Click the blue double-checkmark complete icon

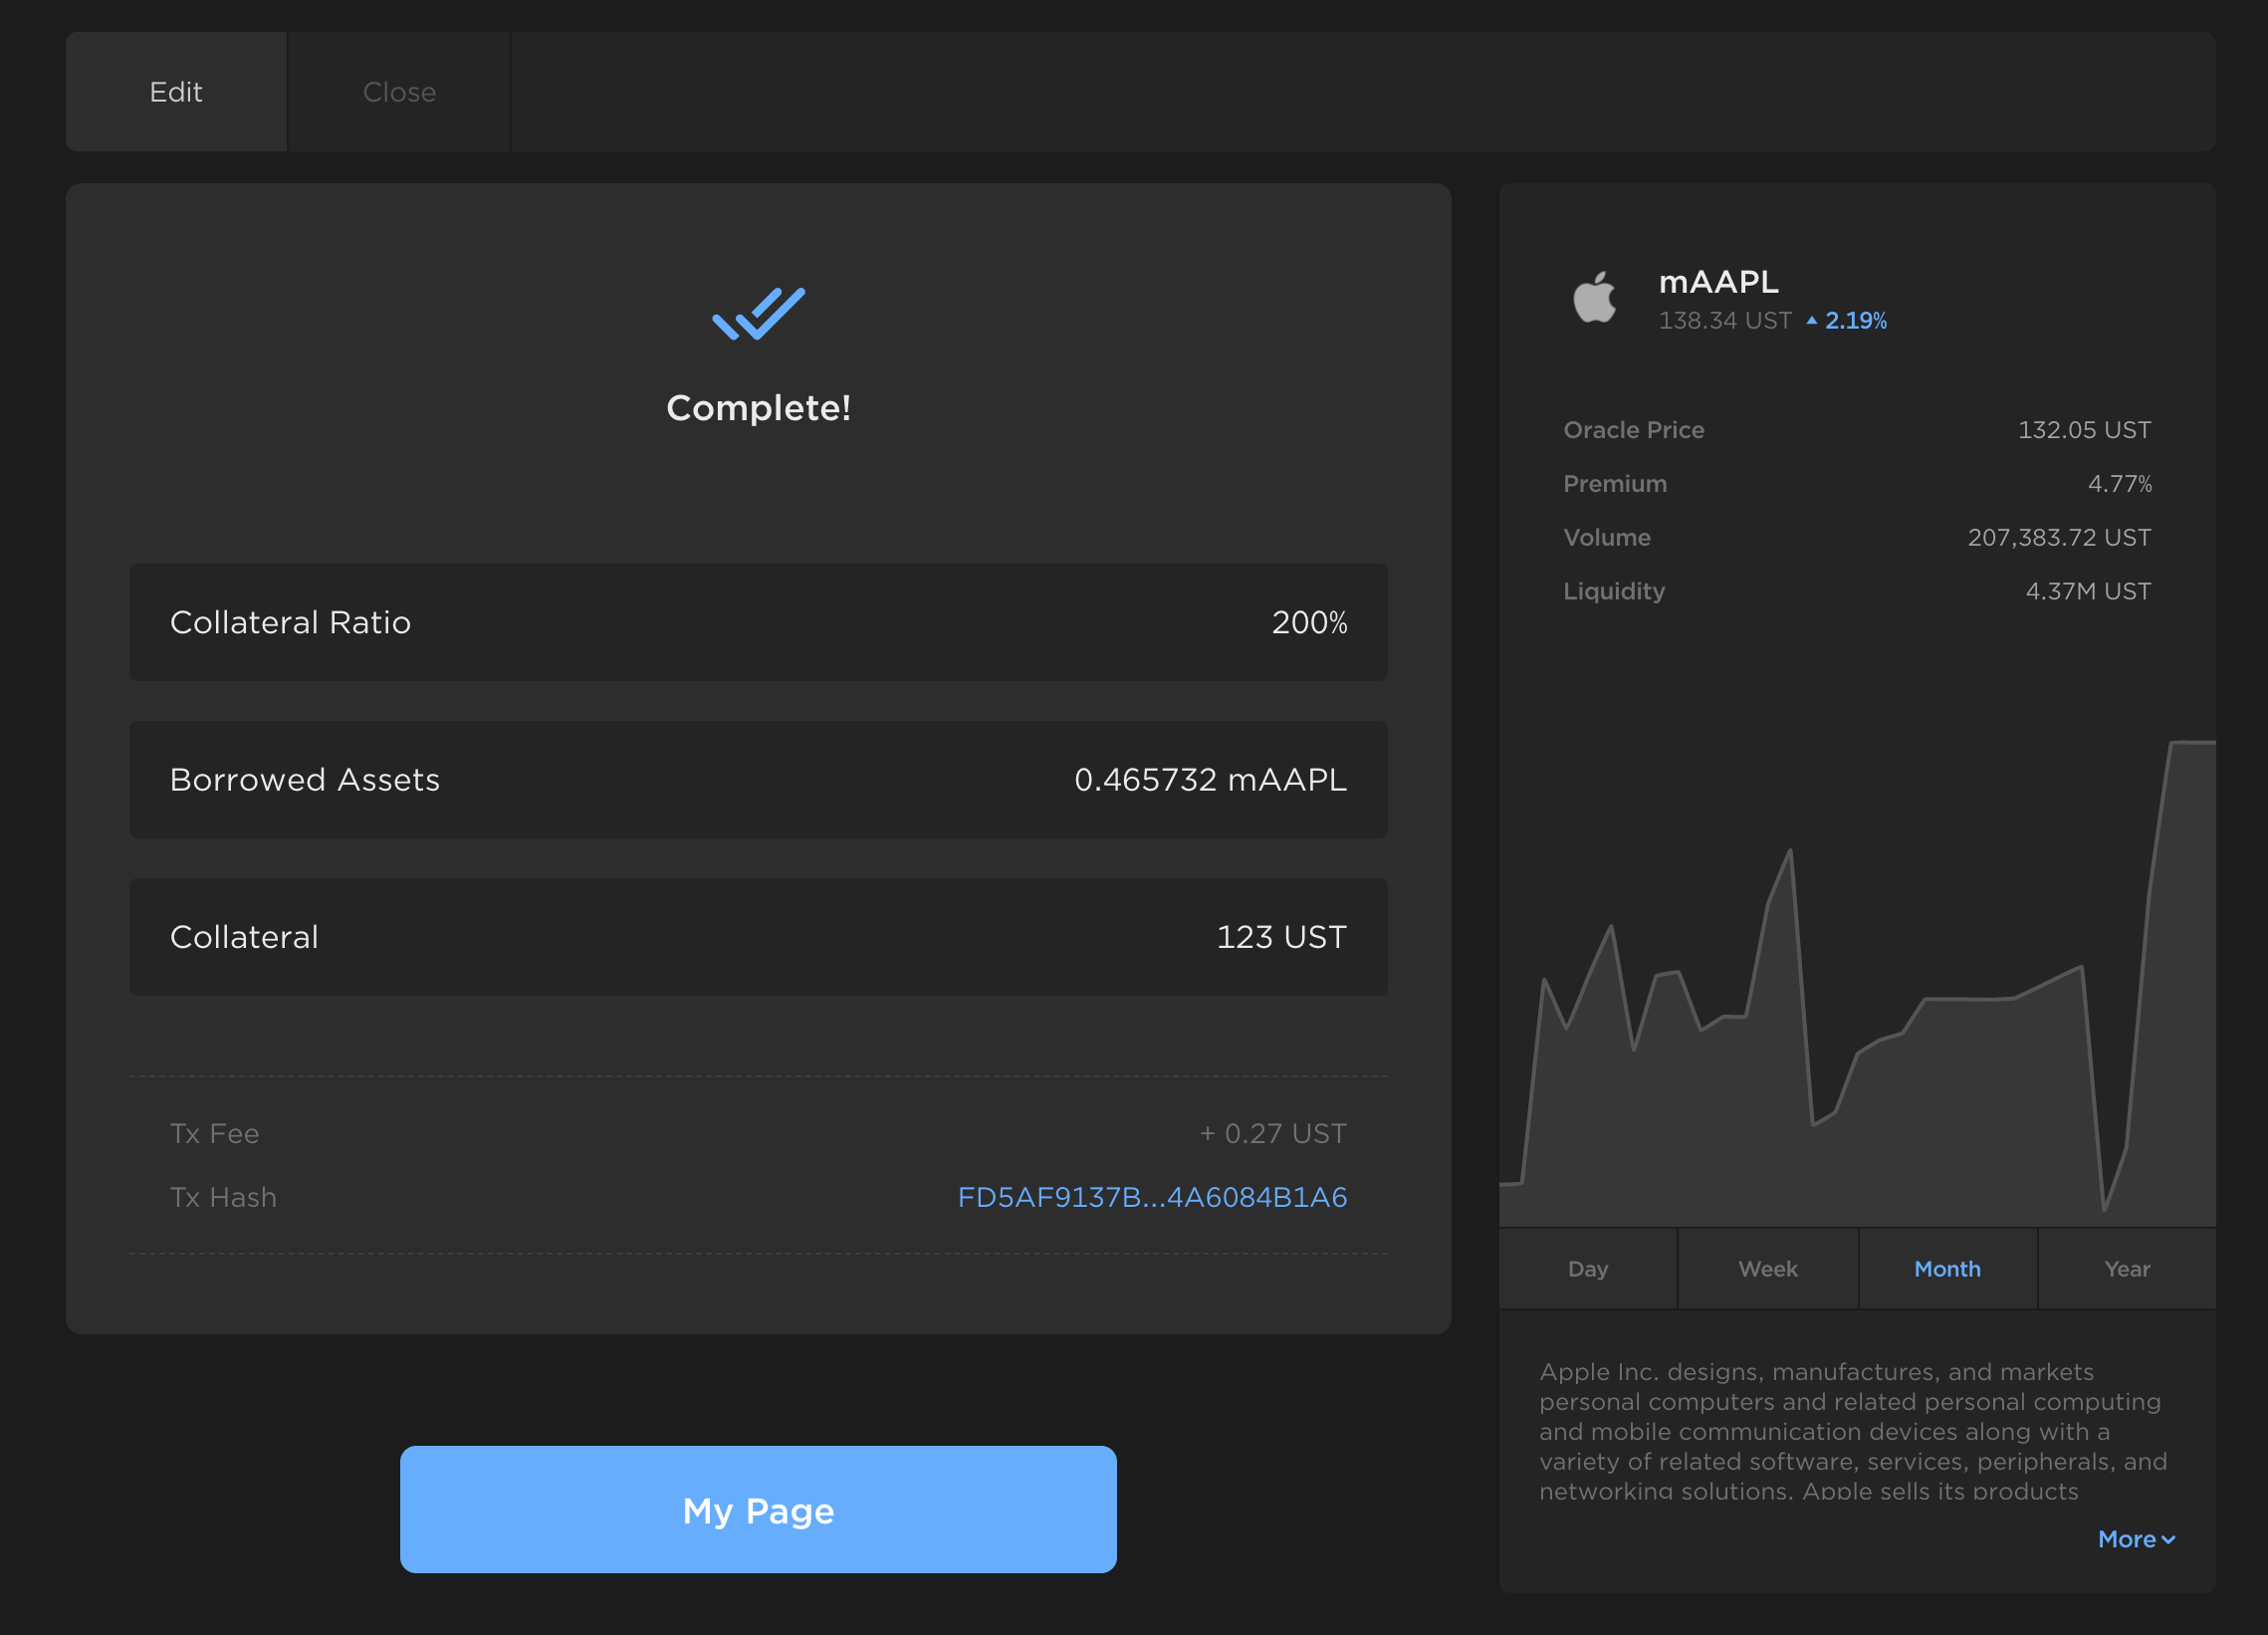pyautogui.click(x=758, y=314)
